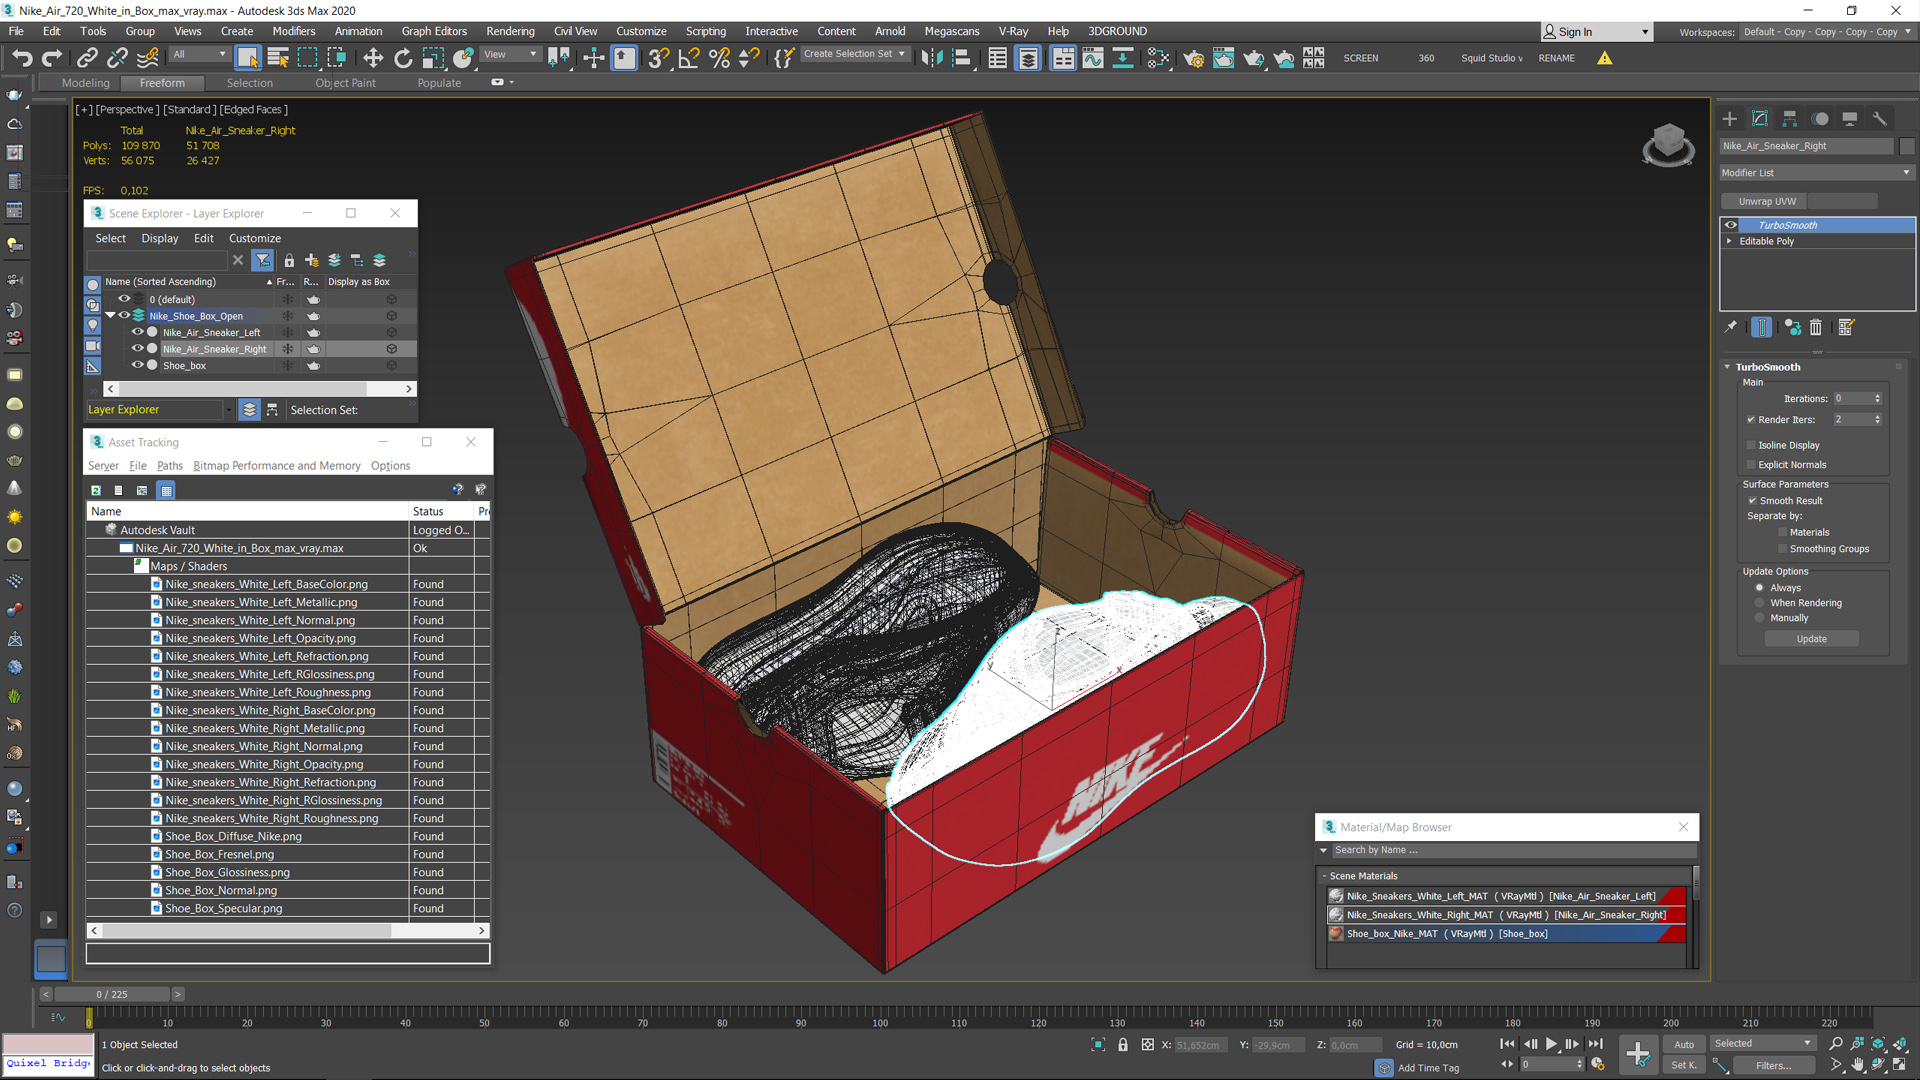The height and width of the screenshot is (1080, 1920).
Task: Switch to the Modeling ribbon tab
Action: tap(85, 83)
